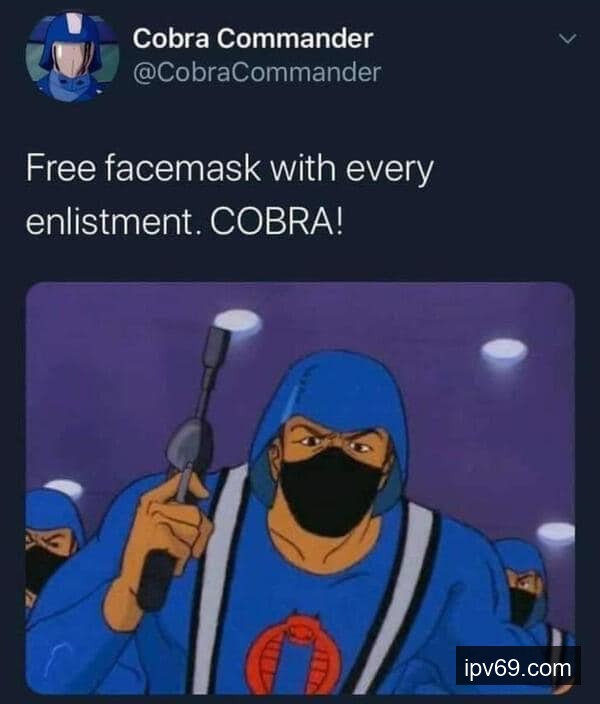
Task: Open Cobra Commander's profile avatar
Action: [72, 57]
